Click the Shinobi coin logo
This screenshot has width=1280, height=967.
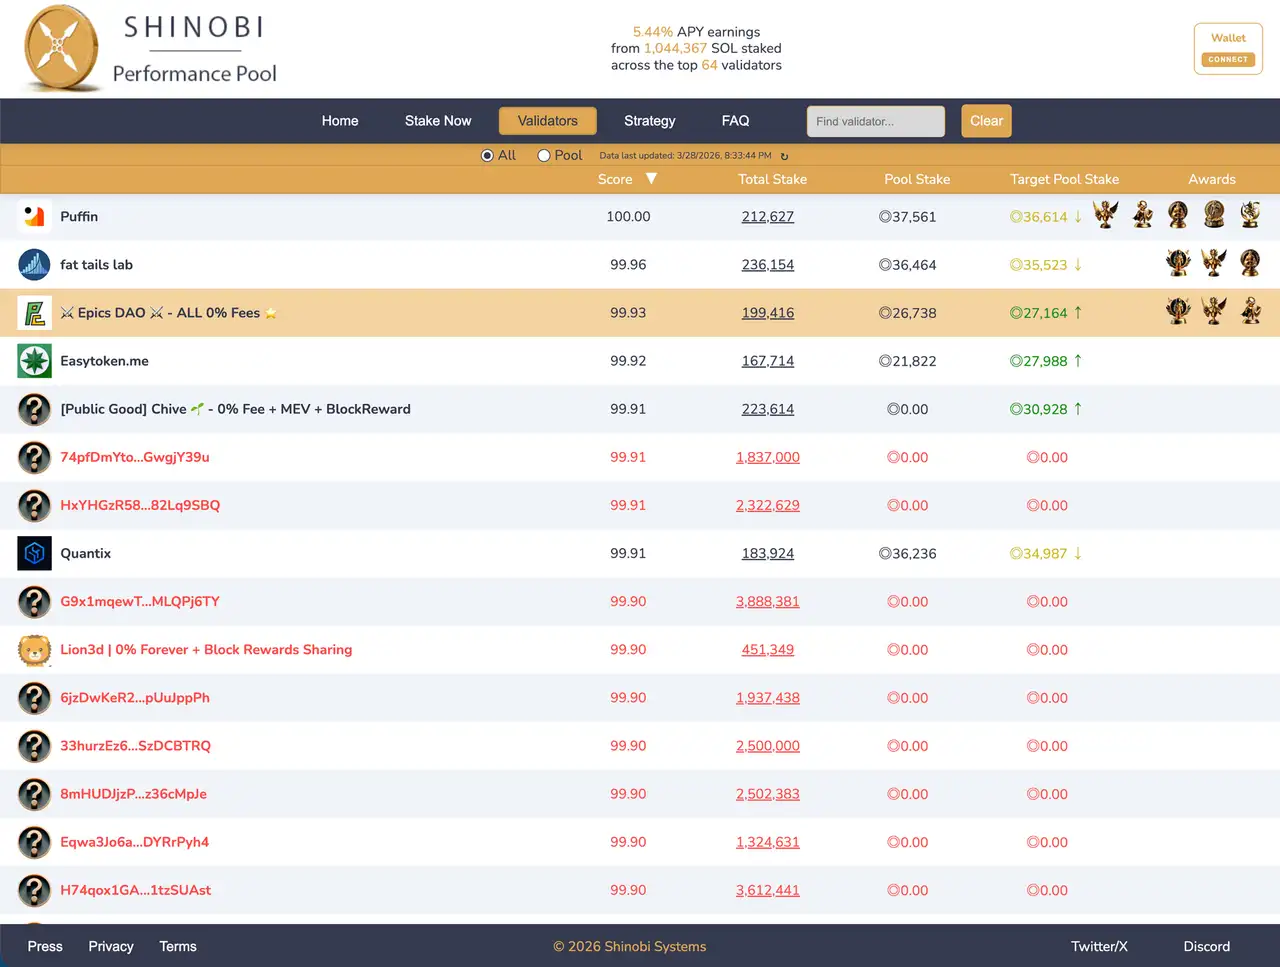coord(60,47)
